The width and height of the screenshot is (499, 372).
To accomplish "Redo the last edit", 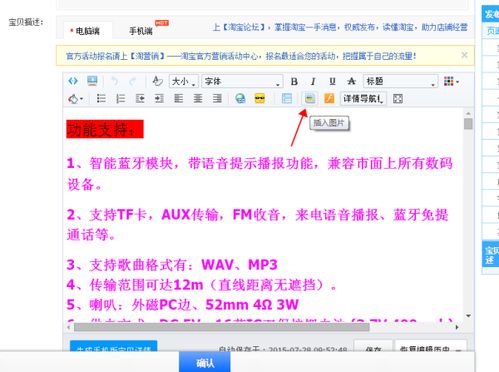I will [x=133, y=81].
